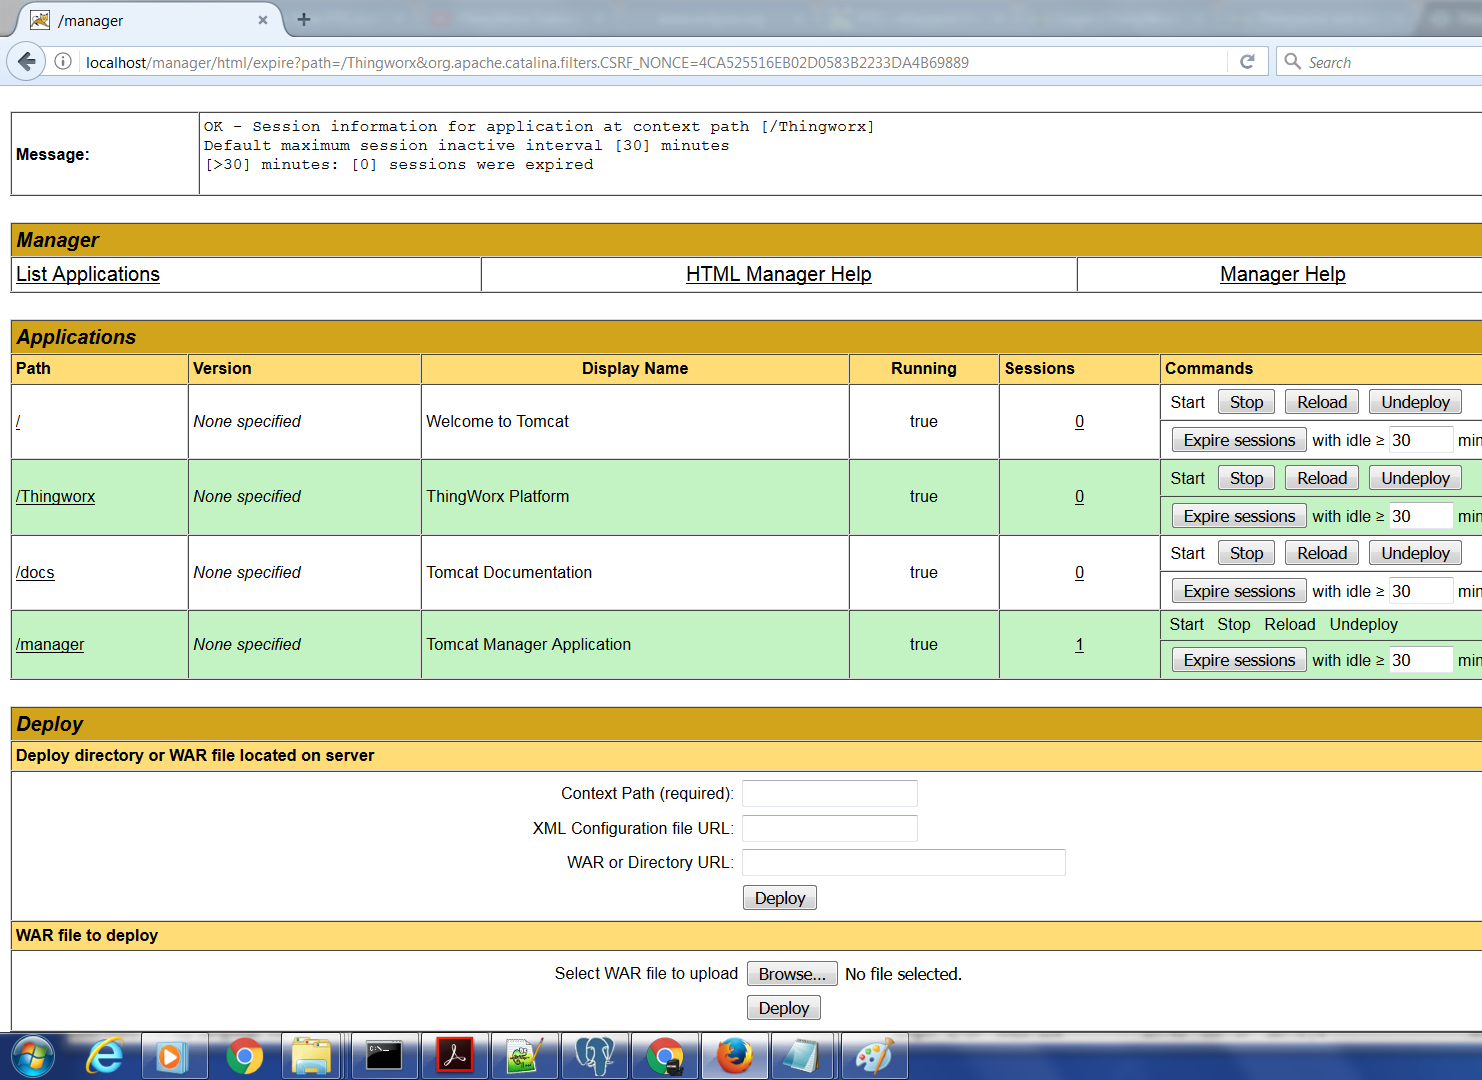Click Deploy under Select WAR file to upload
Screen dimensions: 1482x1080
[784, 1008]
